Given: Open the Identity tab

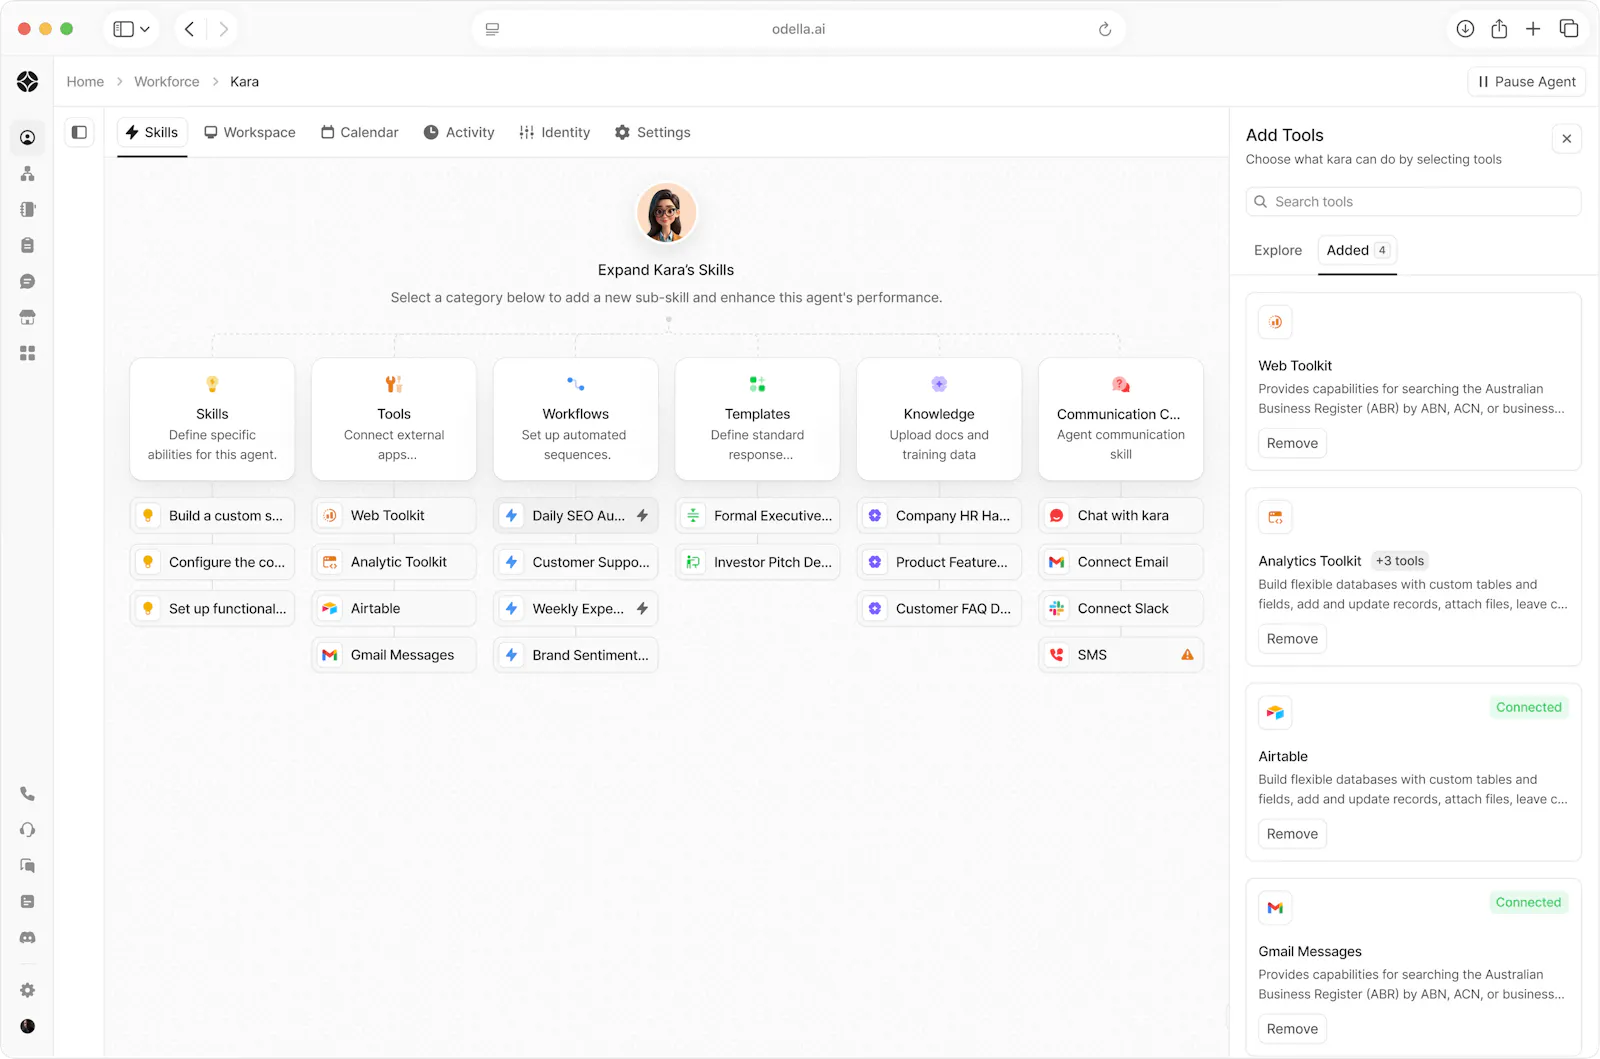Looking at the screenshot, I should (x=555, y=132).
